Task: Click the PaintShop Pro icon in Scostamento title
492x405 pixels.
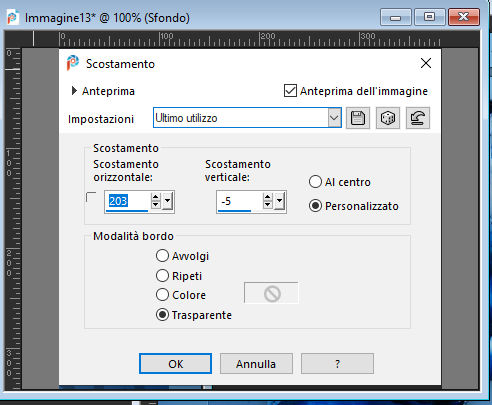Action: click(x=73, y=63)
